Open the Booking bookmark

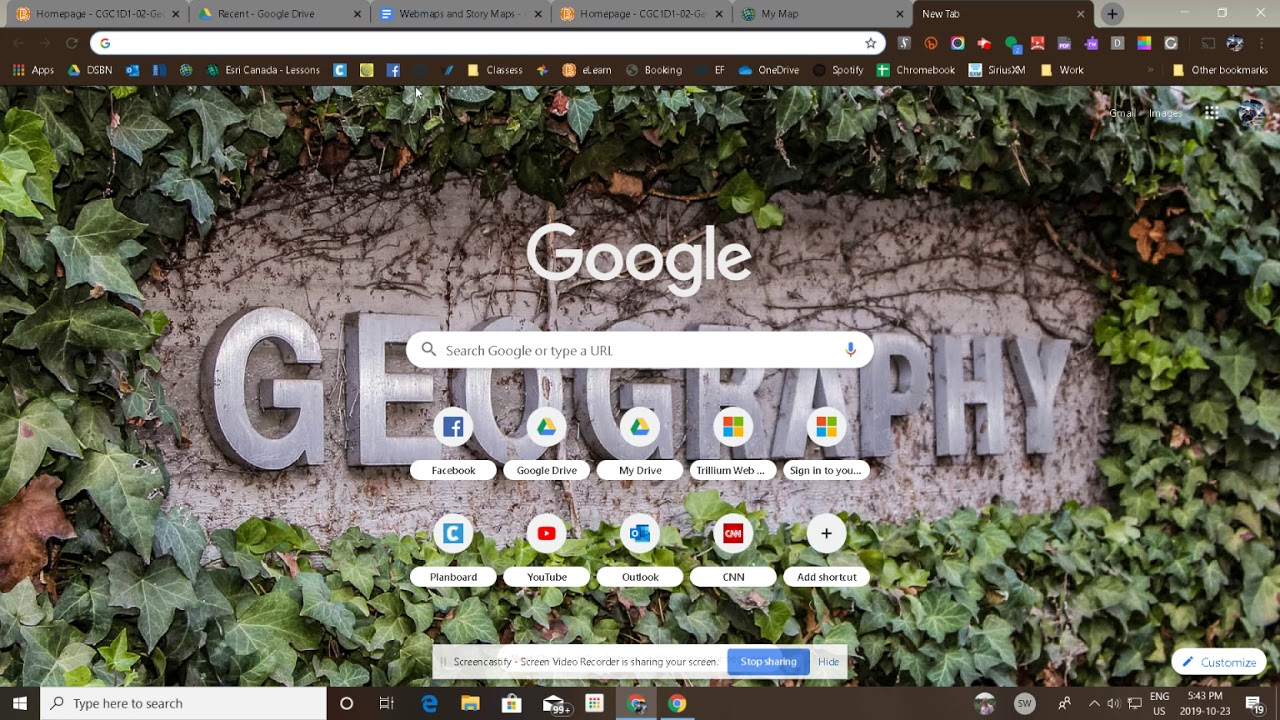[x=653, y=70]
